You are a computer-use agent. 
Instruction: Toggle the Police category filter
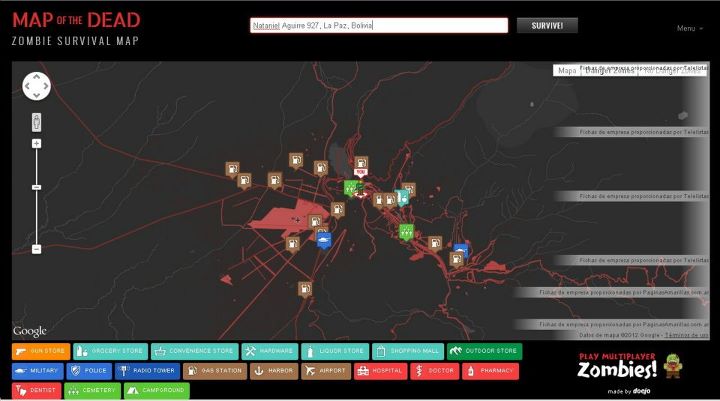(89, 371)
